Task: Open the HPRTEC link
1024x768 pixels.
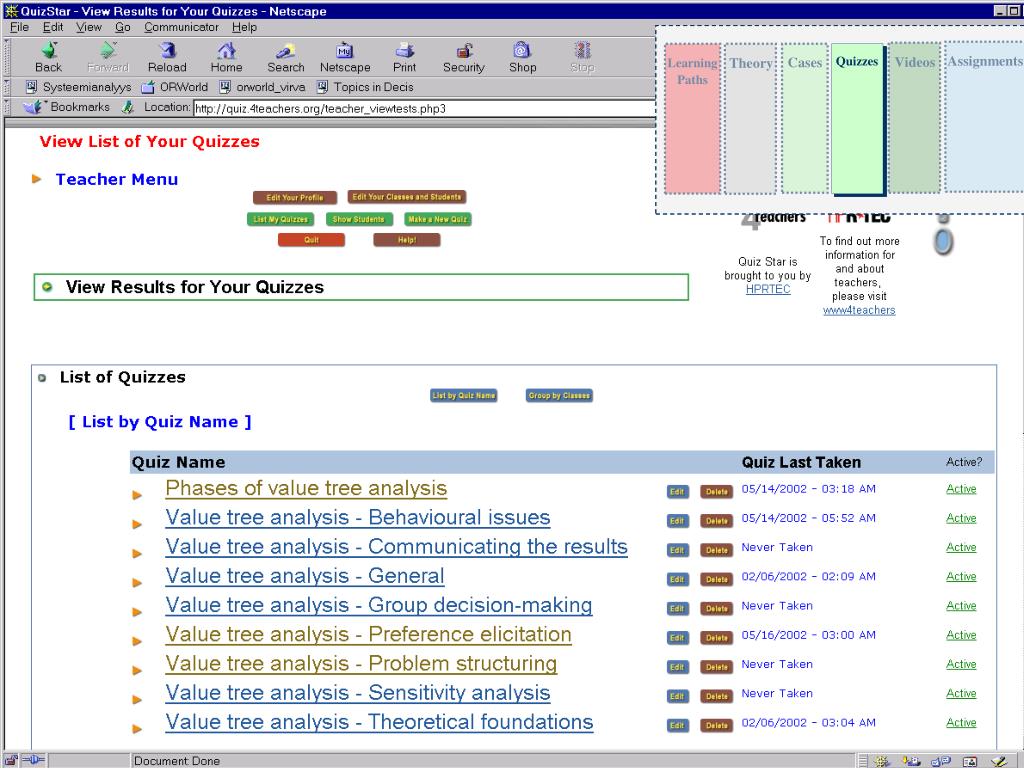Action: coord(768,289)
